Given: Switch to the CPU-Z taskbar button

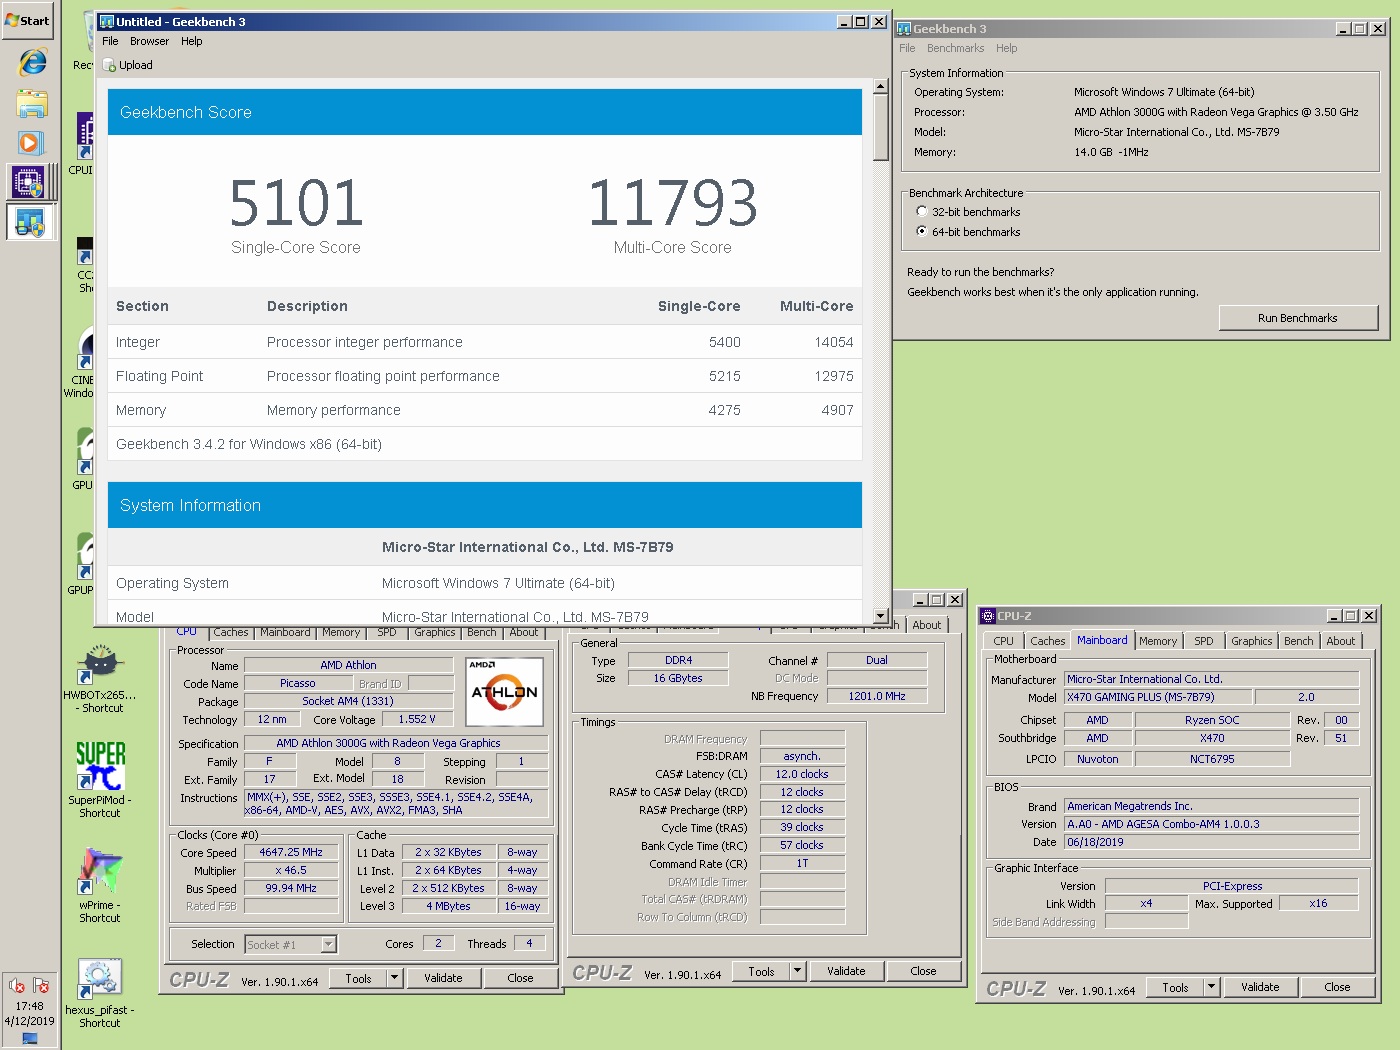Looking at the screenshot, I should [28, 182].
